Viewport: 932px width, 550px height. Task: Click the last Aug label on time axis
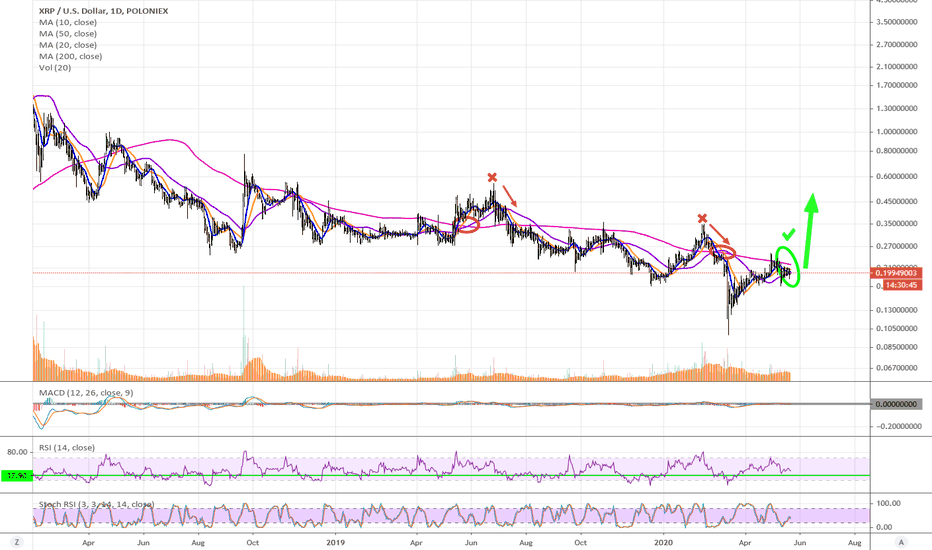[854, 542]
